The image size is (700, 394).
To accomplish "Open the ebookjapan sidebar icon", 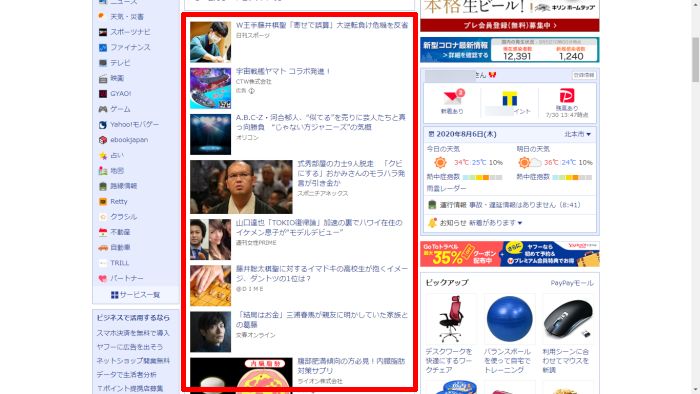I will (x=103, y=140).
